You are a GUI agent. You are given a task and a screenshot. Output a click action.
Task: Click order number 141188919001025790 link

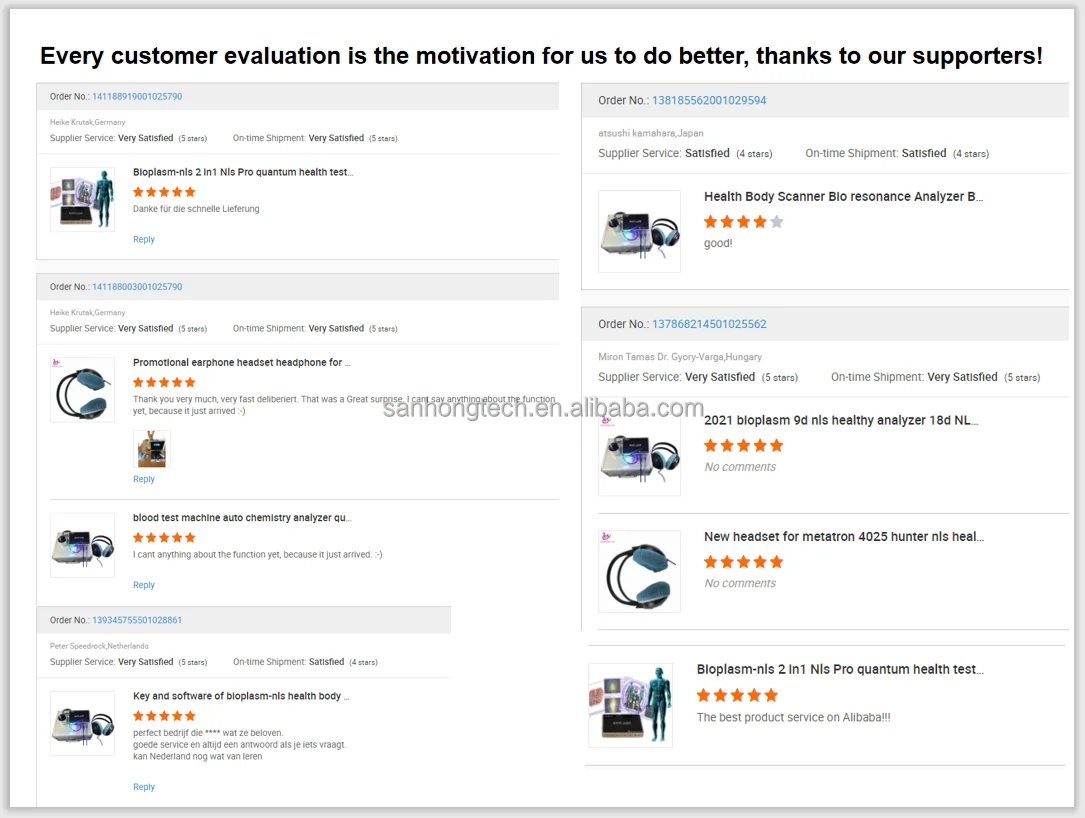(x=137, y=97)
